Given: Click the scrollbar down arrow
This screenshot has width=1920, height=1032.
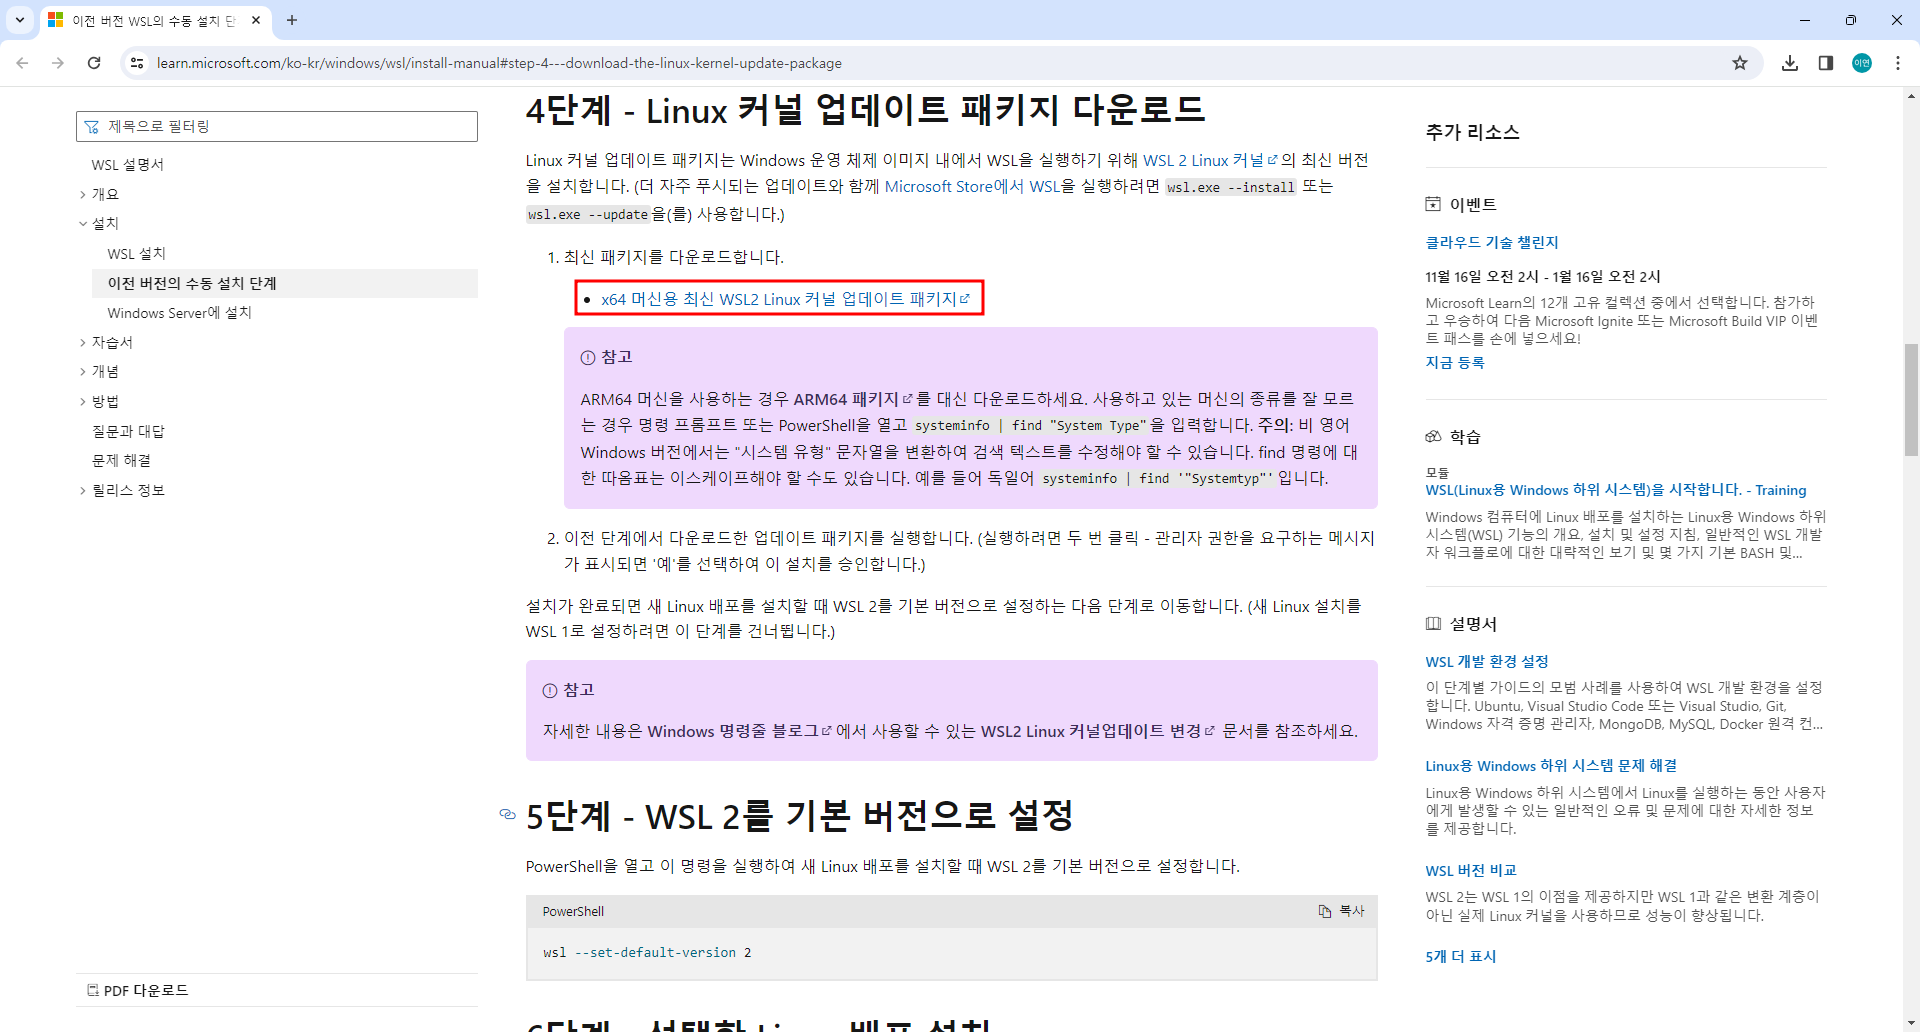Looking at the screenshot, I should click(x=1911, y=1023).
